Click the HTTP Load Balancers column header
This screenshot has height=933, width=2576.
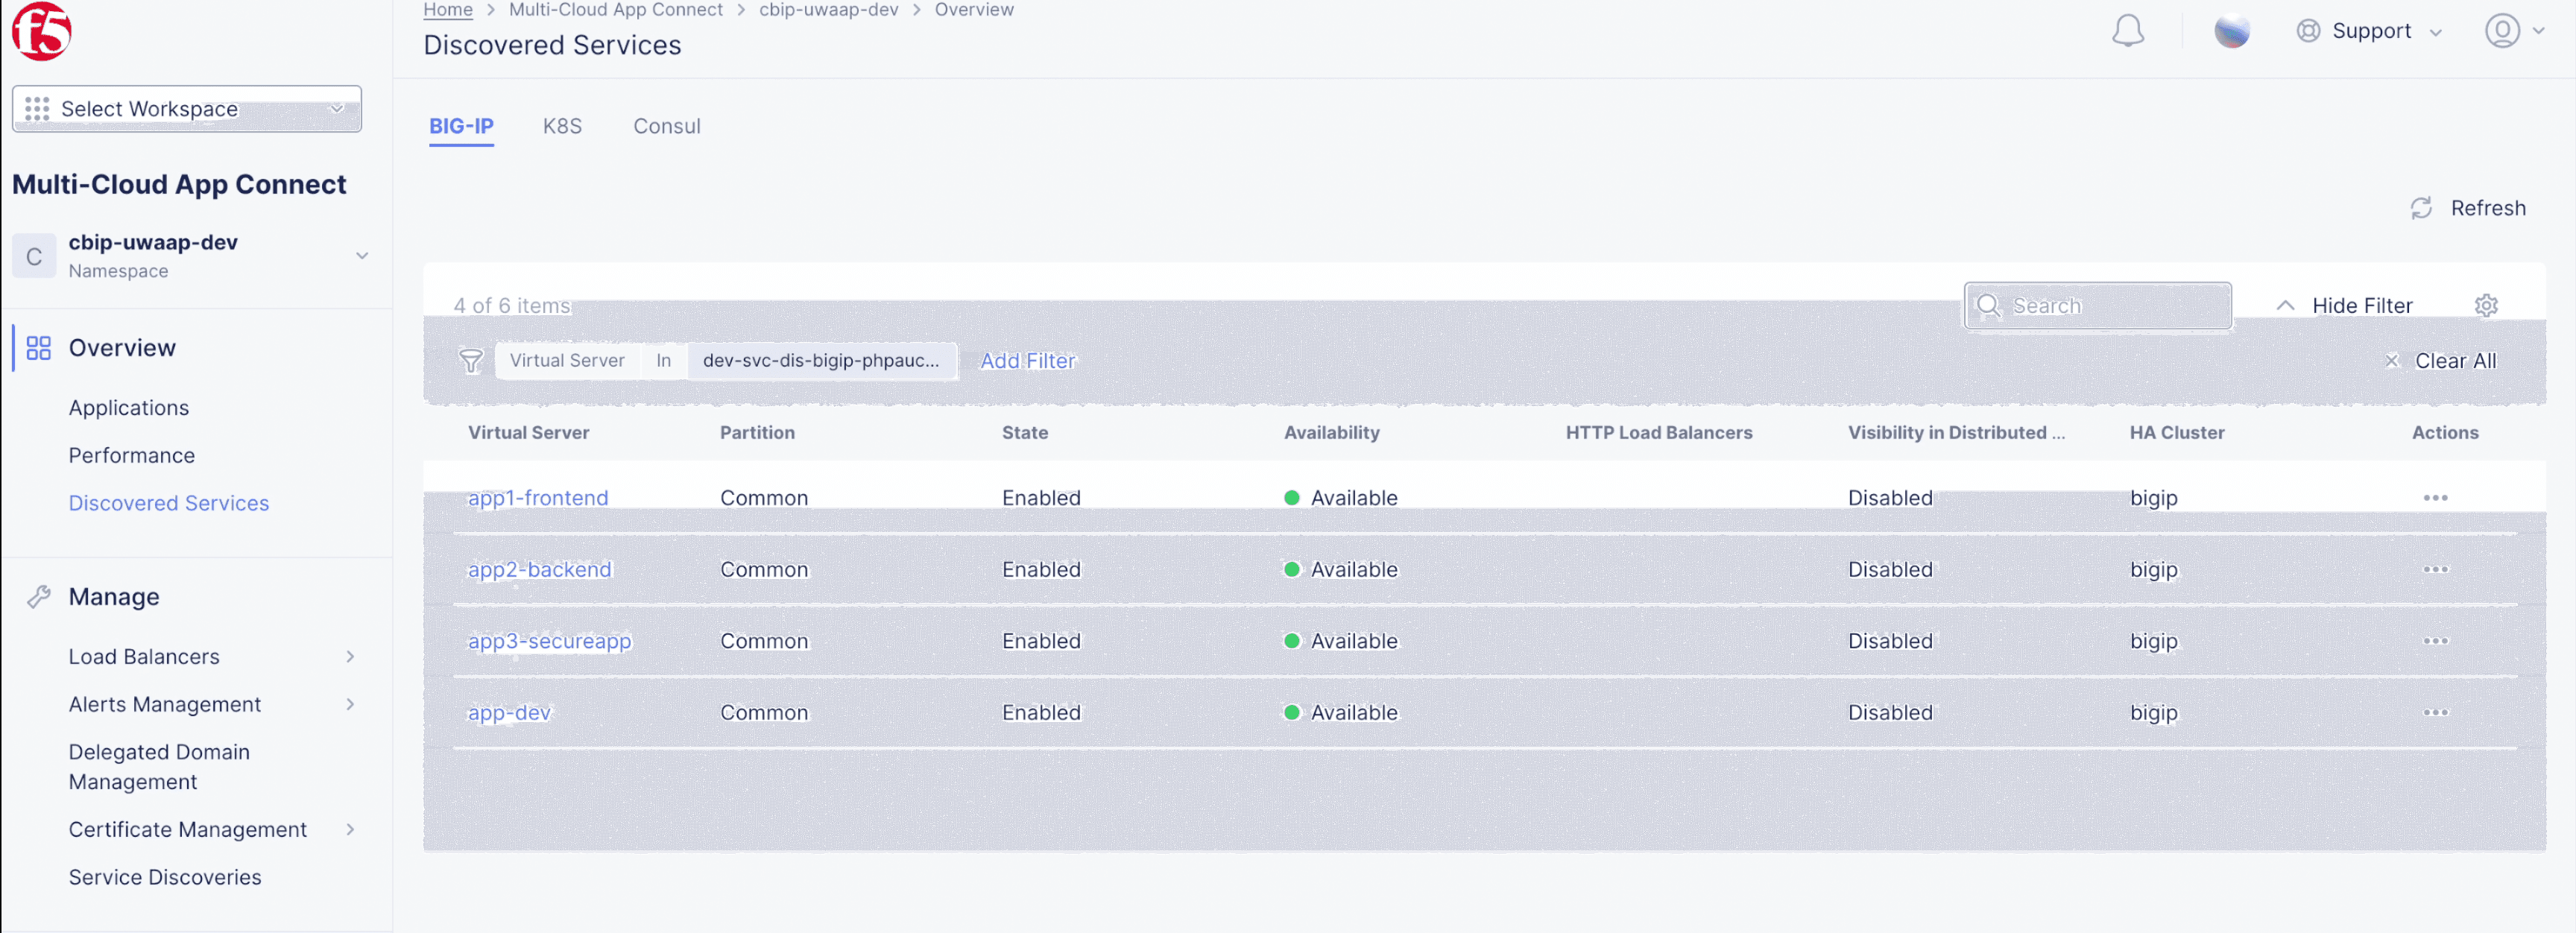coord(1658,433)
